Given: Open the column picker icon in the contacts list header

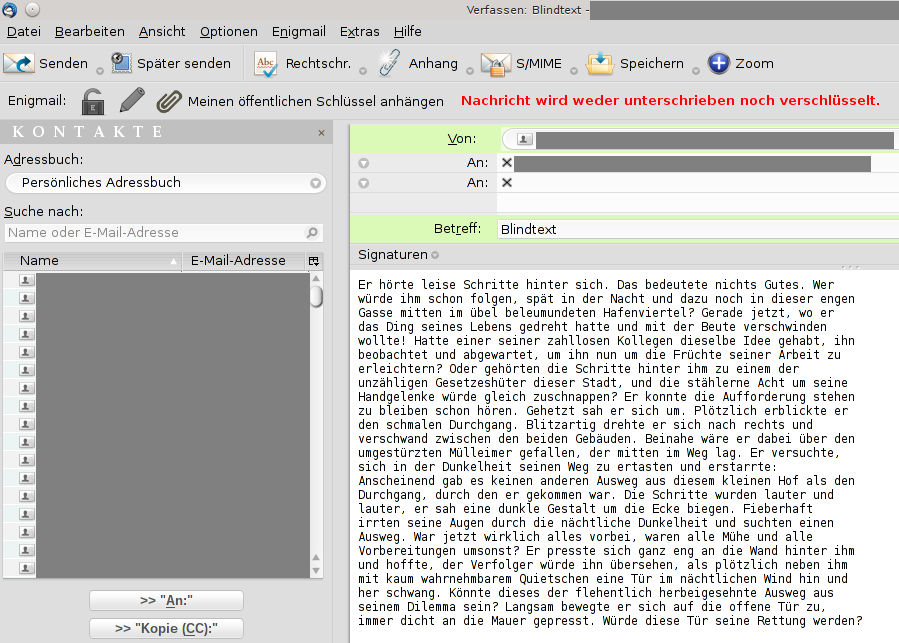Looking at the screenshot, I should pos(314,261).
